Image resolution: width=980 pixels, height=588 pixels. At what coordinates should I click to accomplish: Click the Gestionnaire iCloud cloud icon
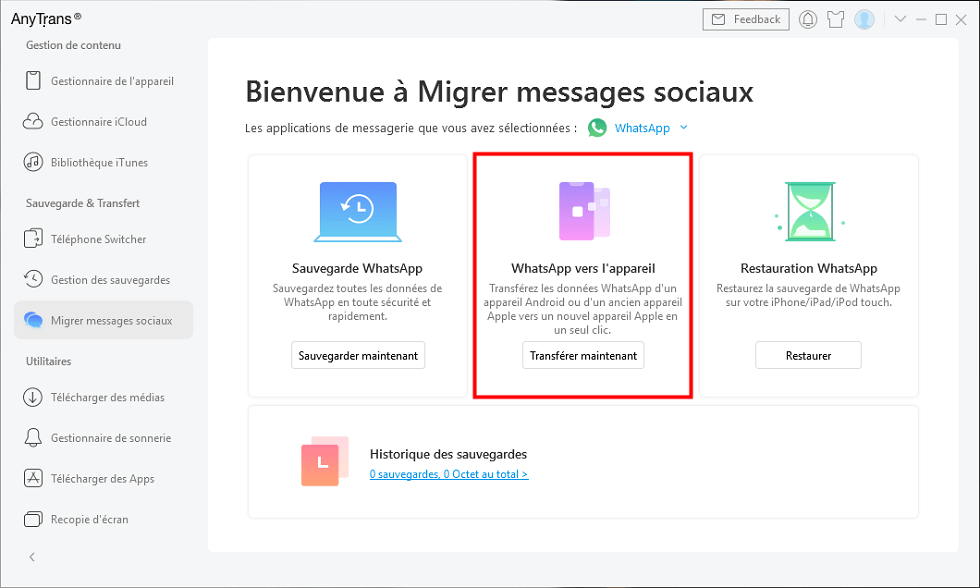[x=33, y=121]
